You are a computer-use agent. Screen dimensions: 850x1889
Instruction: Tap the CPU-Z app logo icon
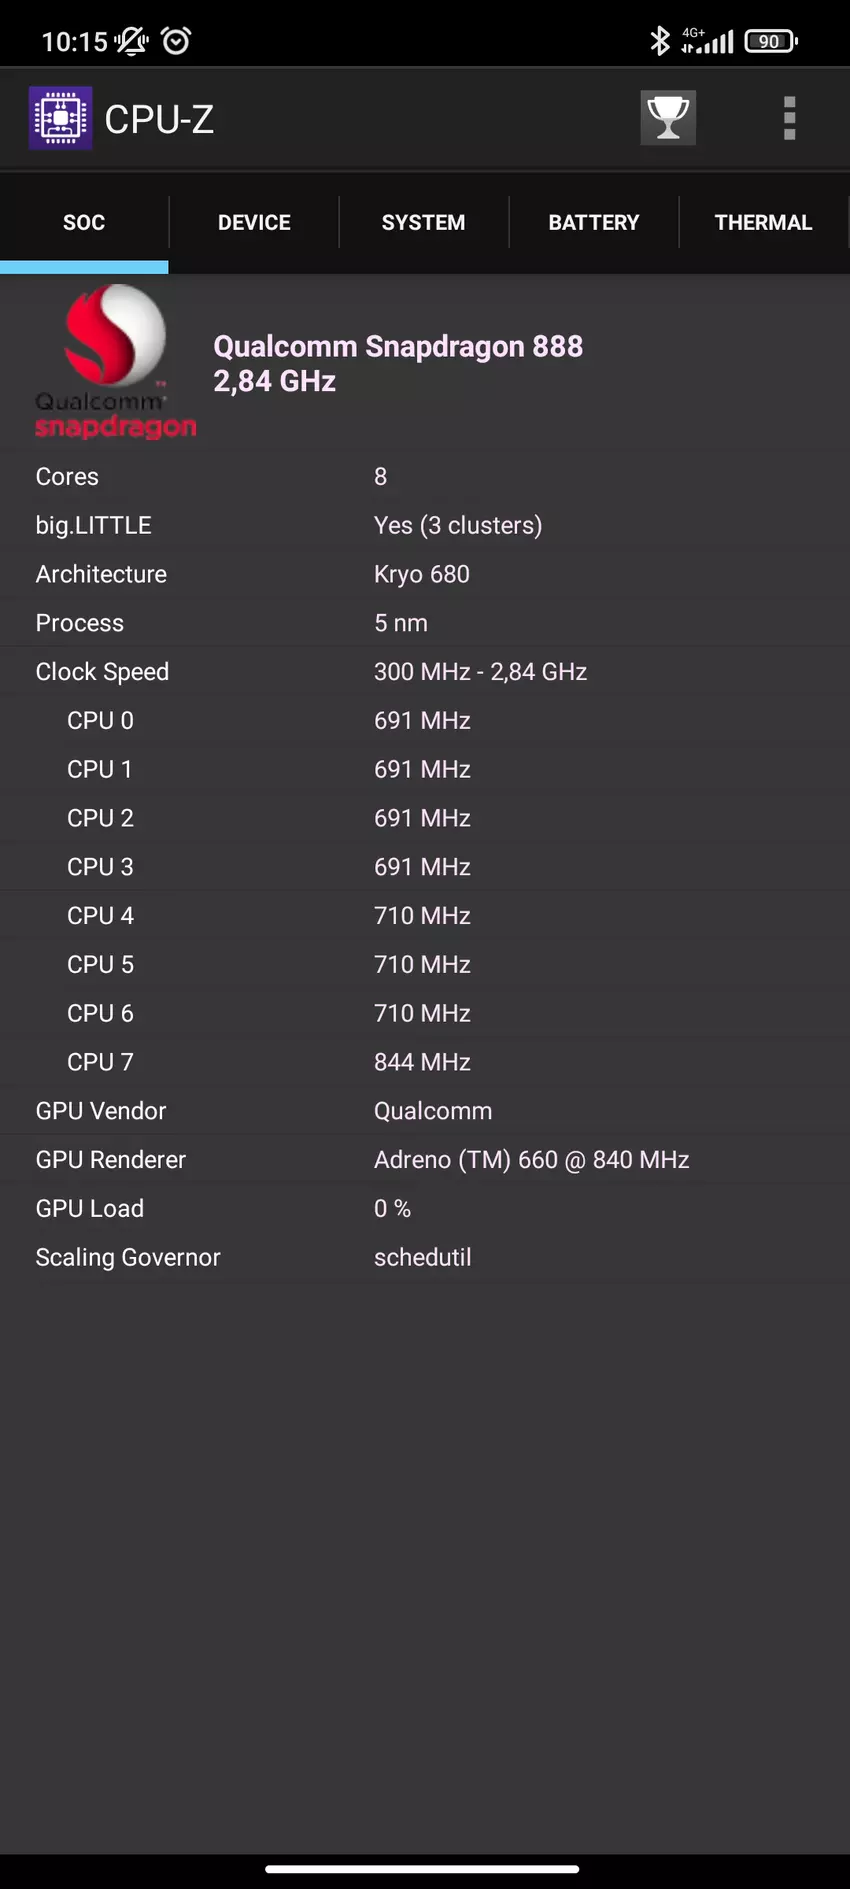point(61,118)
